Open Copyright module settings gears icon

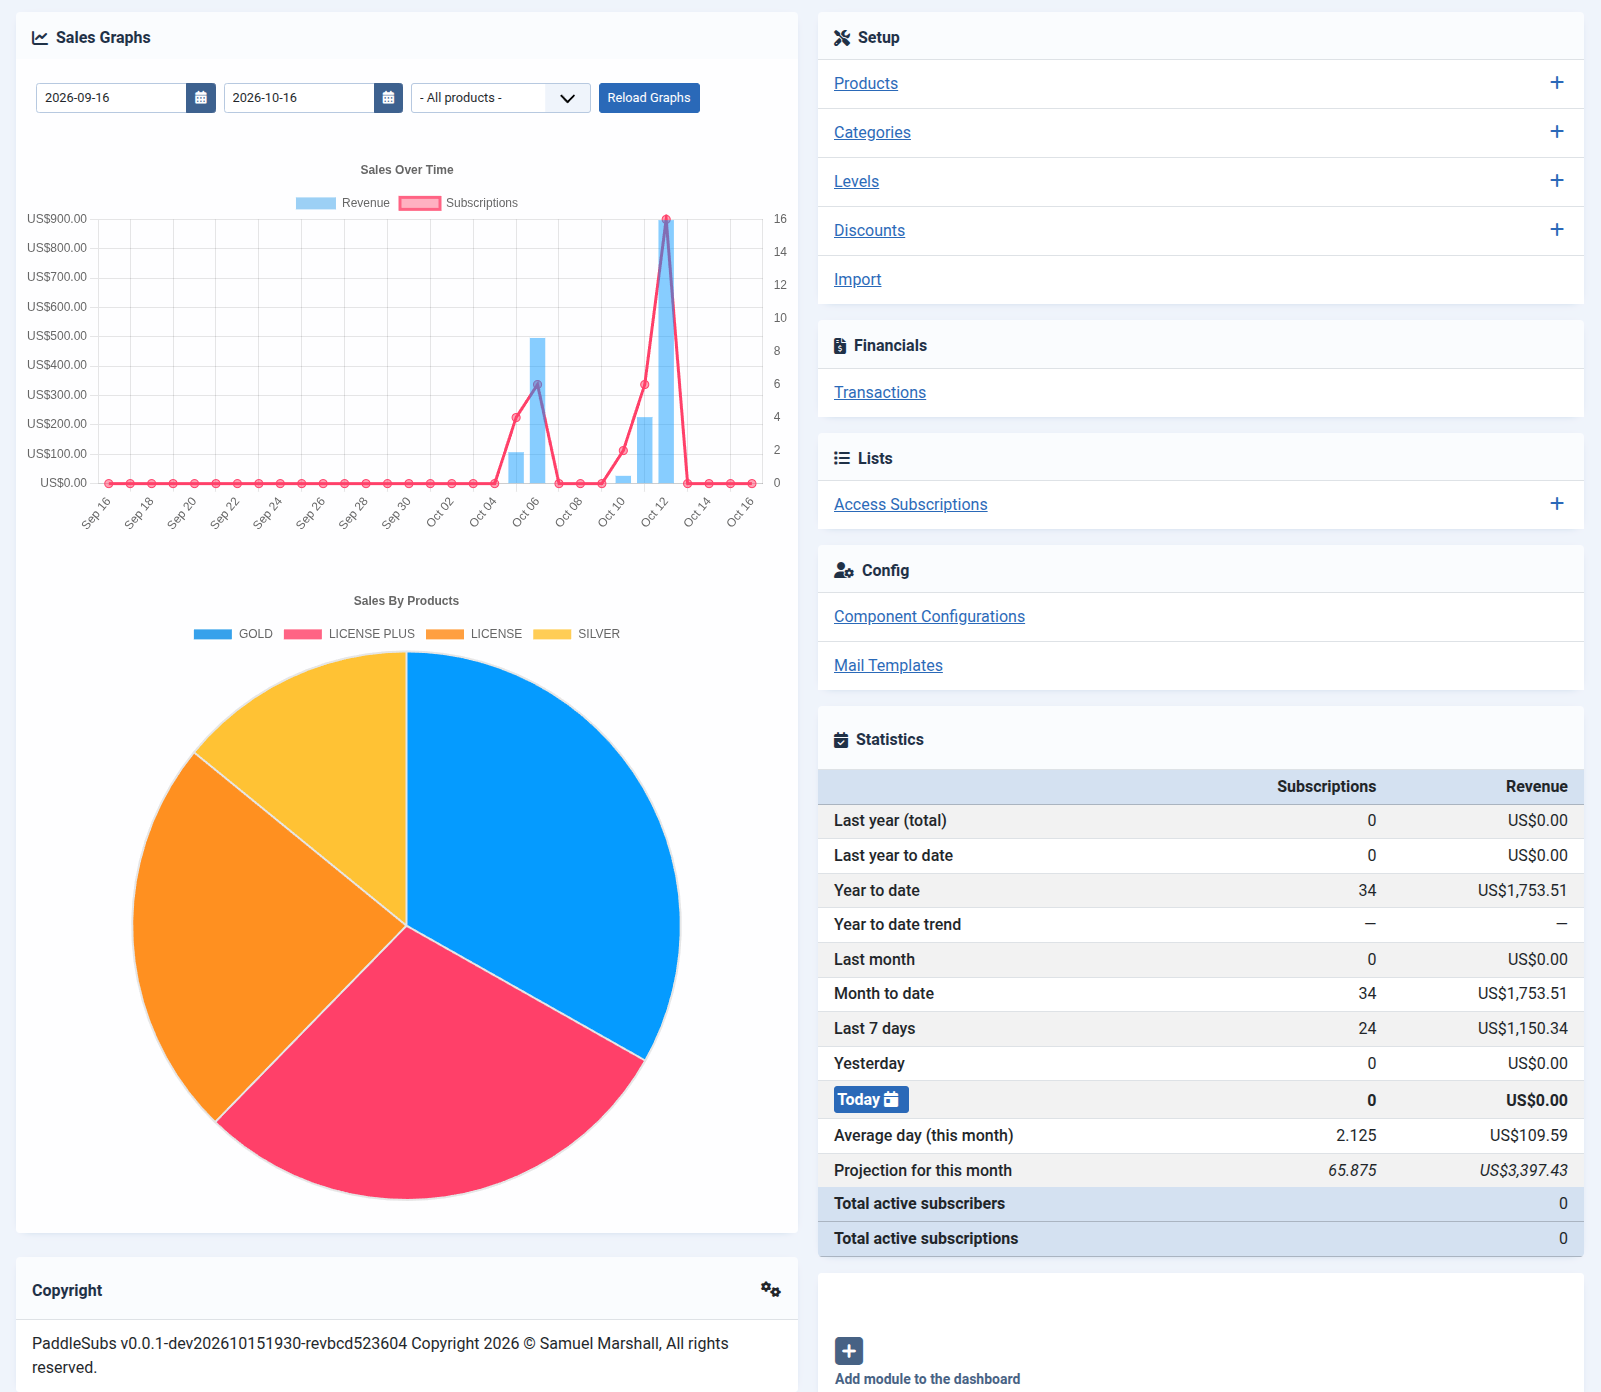point(770,1289)
